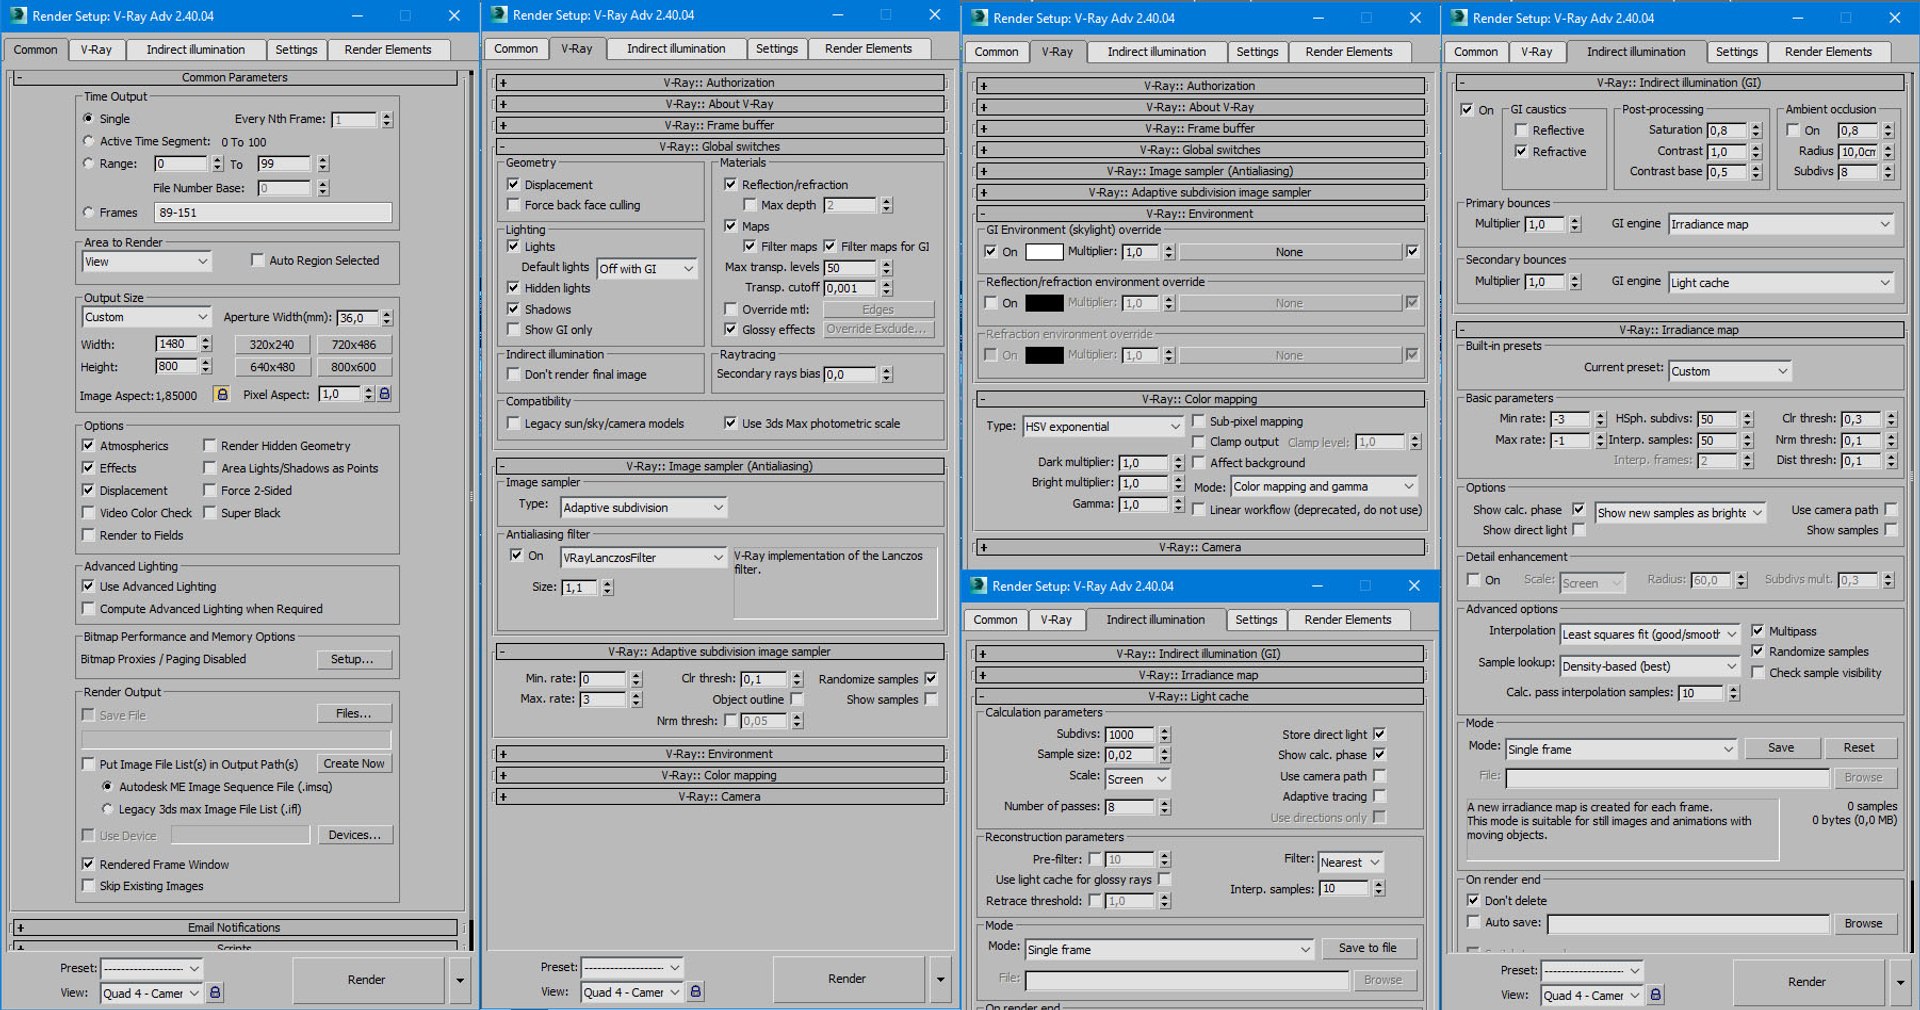Open the Output Size Custom dropdown

147,317
